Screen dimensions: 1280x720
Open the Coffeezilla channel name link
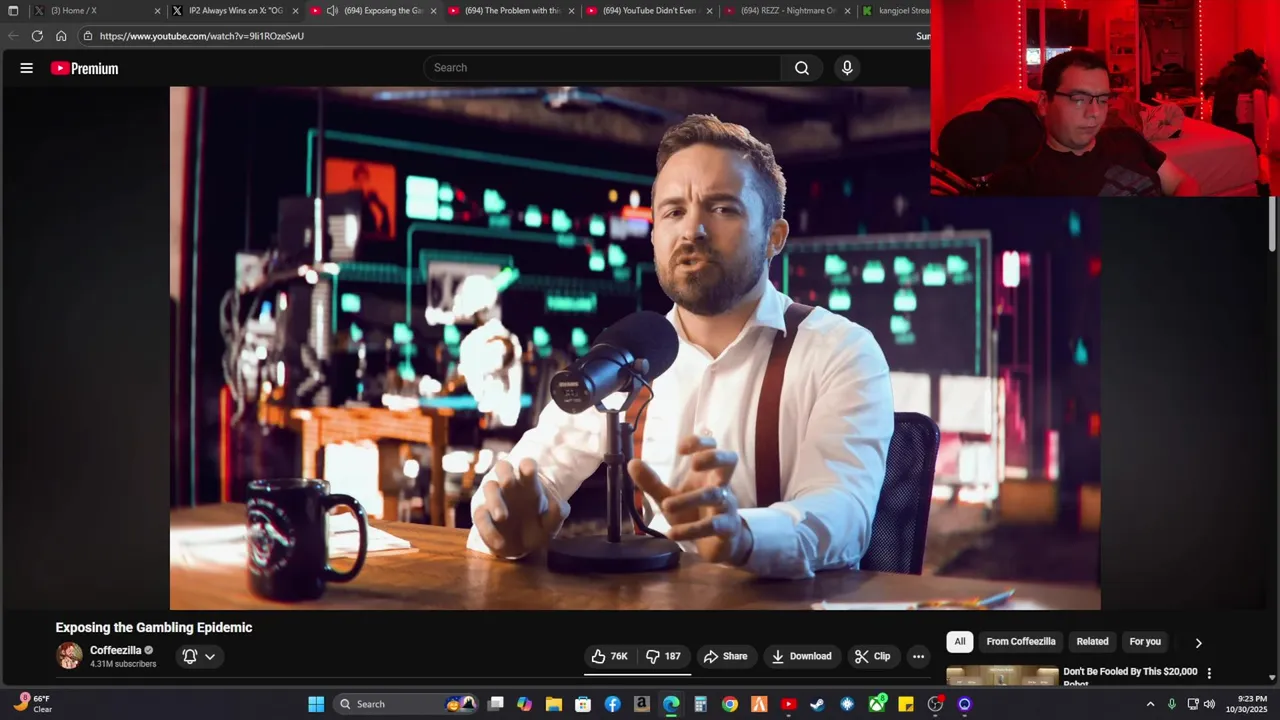[x=116, y=650]
